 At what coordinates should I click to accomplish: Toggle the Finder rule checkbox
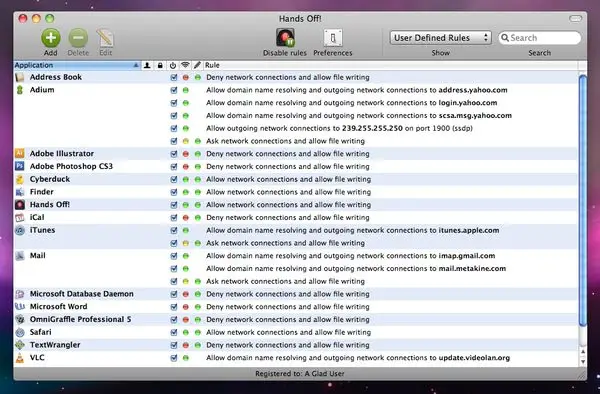174,192
